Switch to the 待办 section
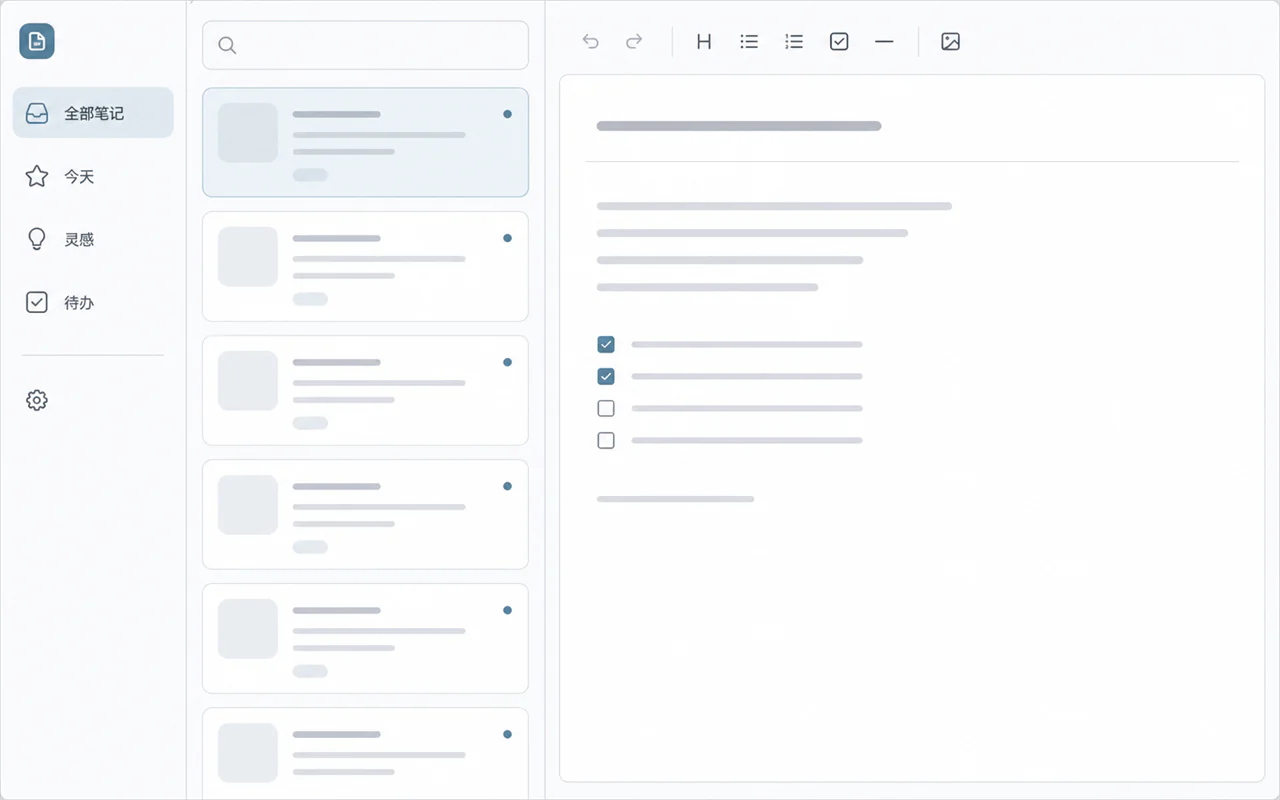Image resolution: width=1280 pixels, height=800 pixels. click(x=93, y=302)
